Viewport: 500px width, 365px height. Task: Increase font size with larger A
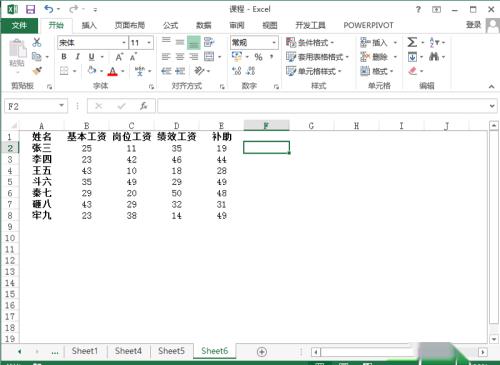[119, 57]
